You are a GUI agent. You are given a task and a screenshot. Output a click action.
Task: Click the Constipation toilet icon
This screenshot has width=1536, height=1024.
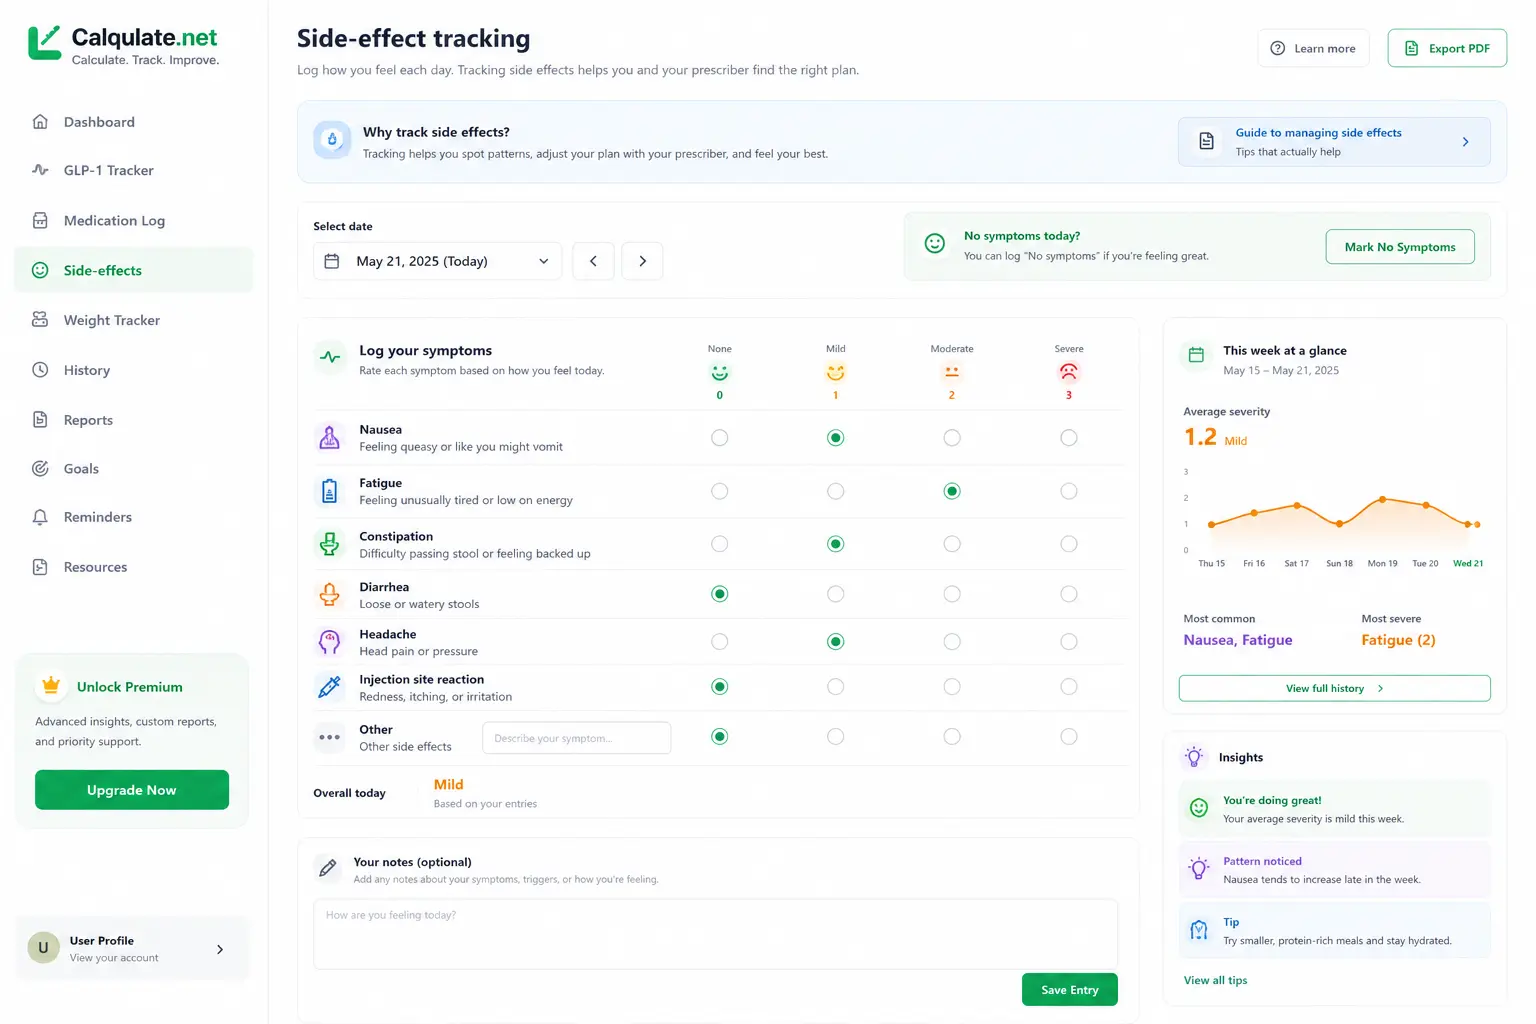point(329,544)
